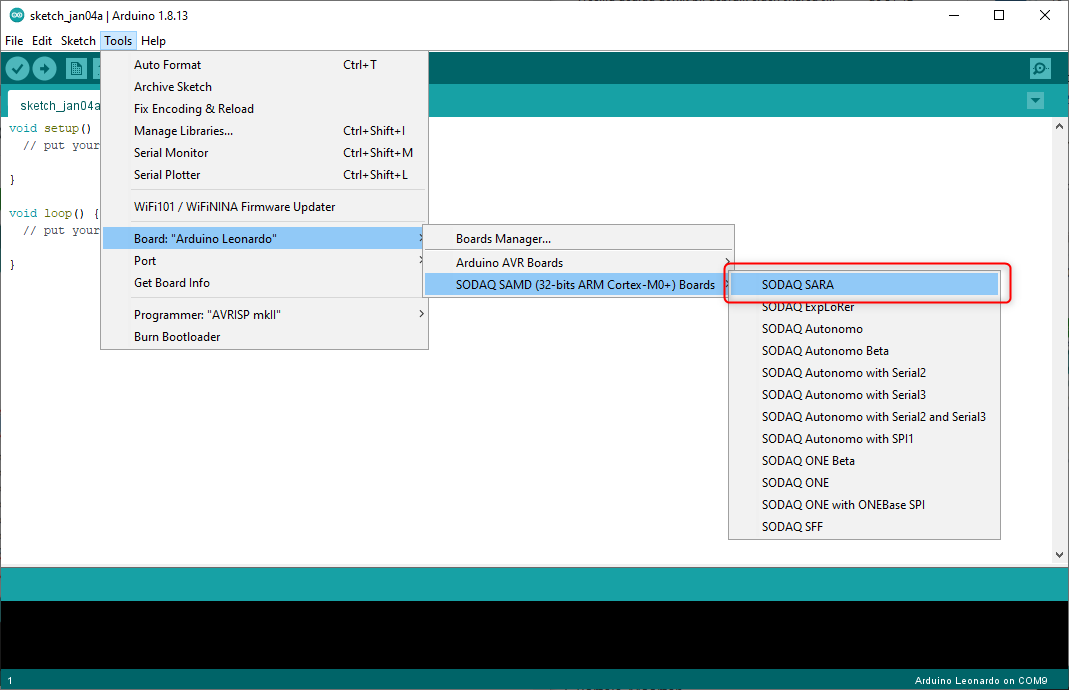Open WiFi101 / WiFiNINA Firmware Updater
The height and width of the screenshot is (690, 1069).
tap(265, 207)
